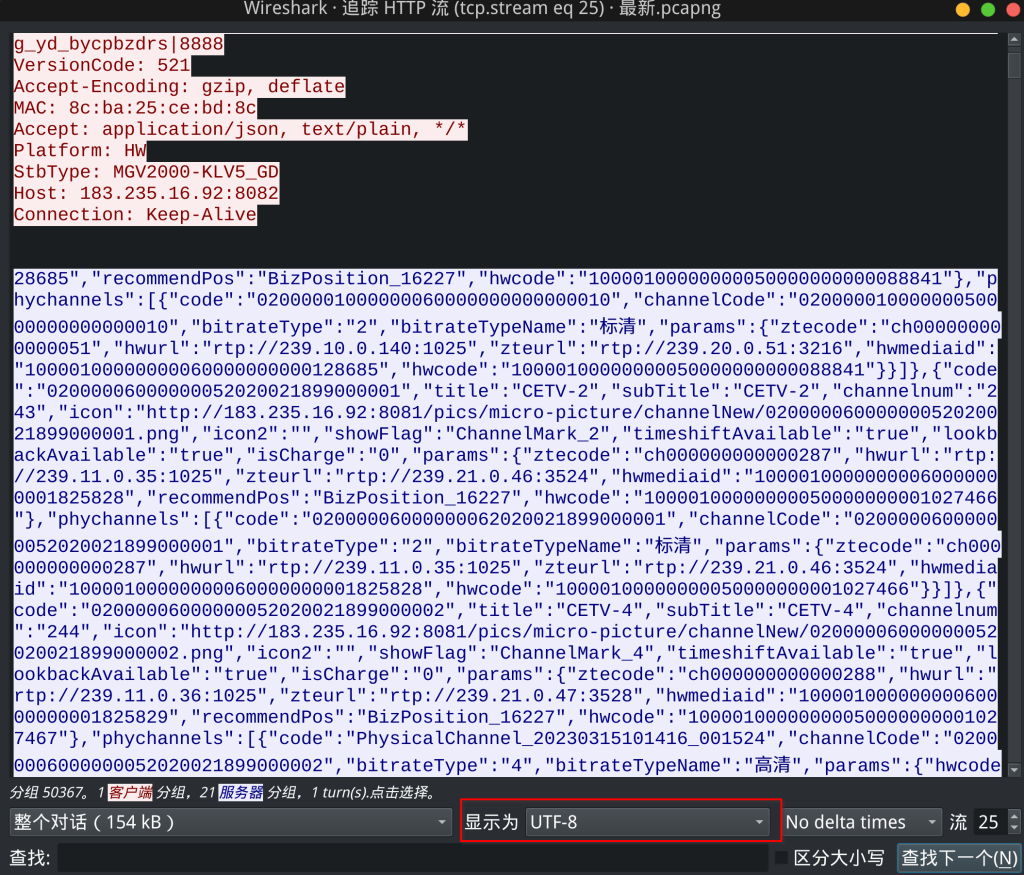Click the "Accept-Encoding: gzip, deflate" line
Viewport: 1024px width, 875px height.
coord(180,87)
